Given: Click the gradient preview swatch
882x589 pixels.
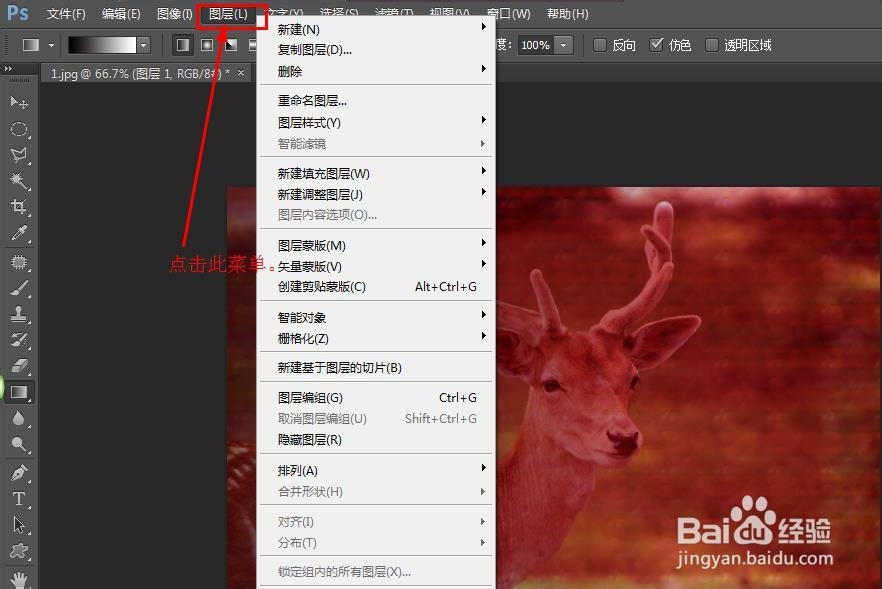Looking at the screenshot, I should point(100,45).
